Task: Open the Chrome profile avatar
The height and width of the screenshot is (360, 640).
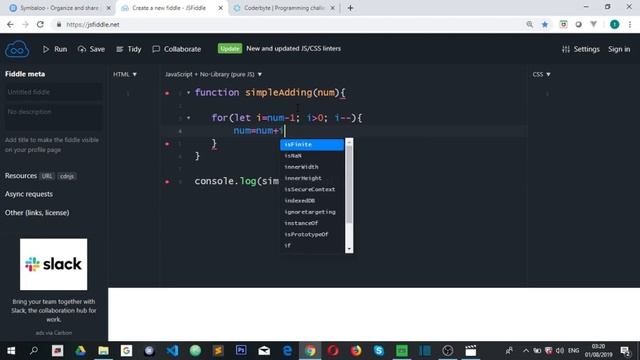Action: pos(615,24)
